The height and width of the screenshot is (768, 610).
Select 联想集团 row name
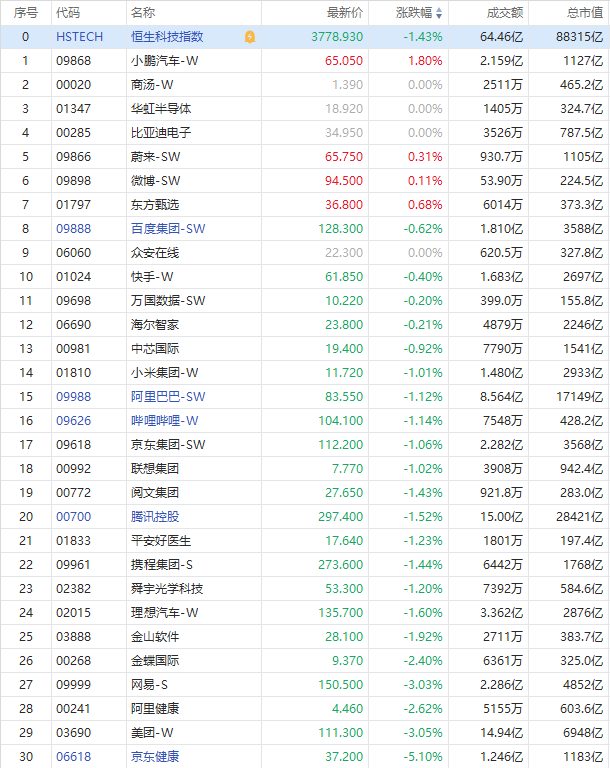(x=155, y=469)
